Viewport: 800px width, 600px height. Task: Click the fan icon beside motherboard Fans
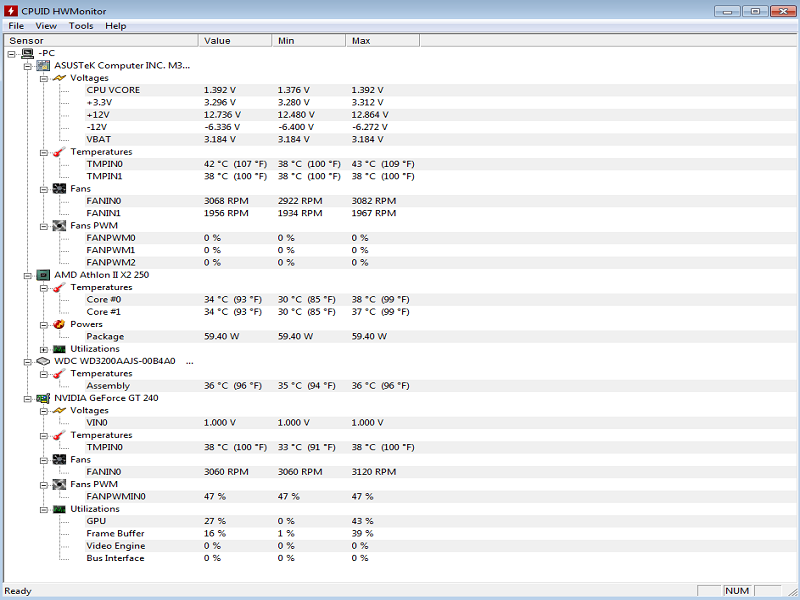(59, 189)
